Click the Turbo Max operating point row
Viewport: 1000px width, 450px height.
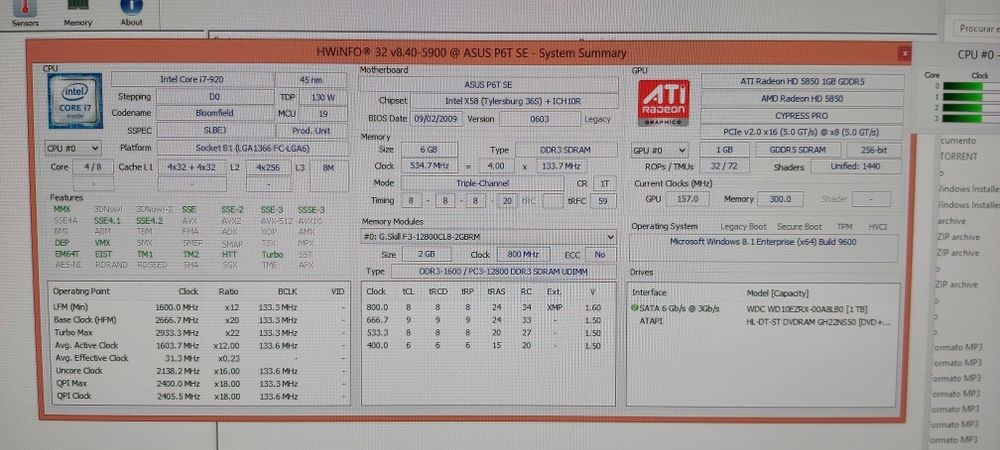pos(200,333)
